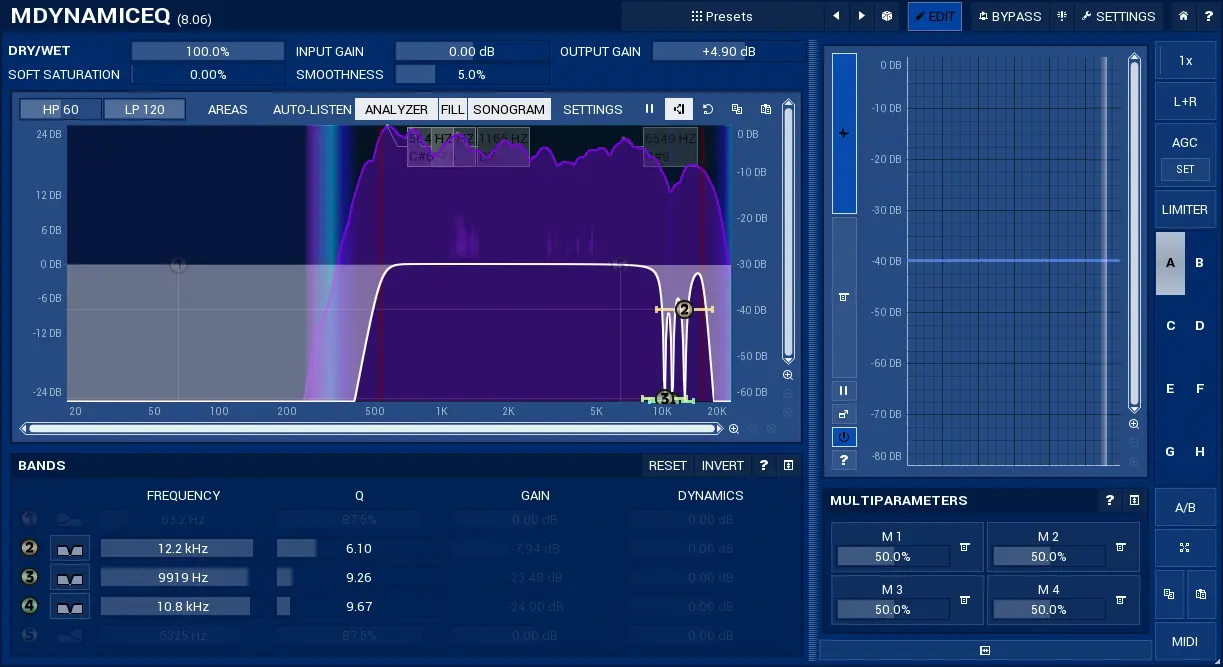The image size is (1223, 667).
Task: Toggle band 2 on or off
Action: 29,548
